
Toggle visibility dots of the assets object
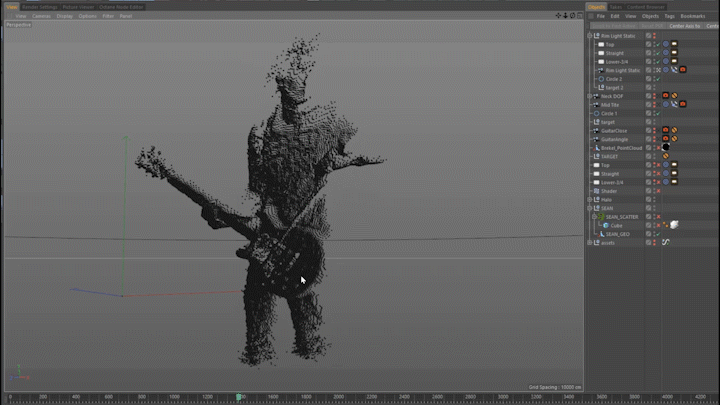(654, 242)
